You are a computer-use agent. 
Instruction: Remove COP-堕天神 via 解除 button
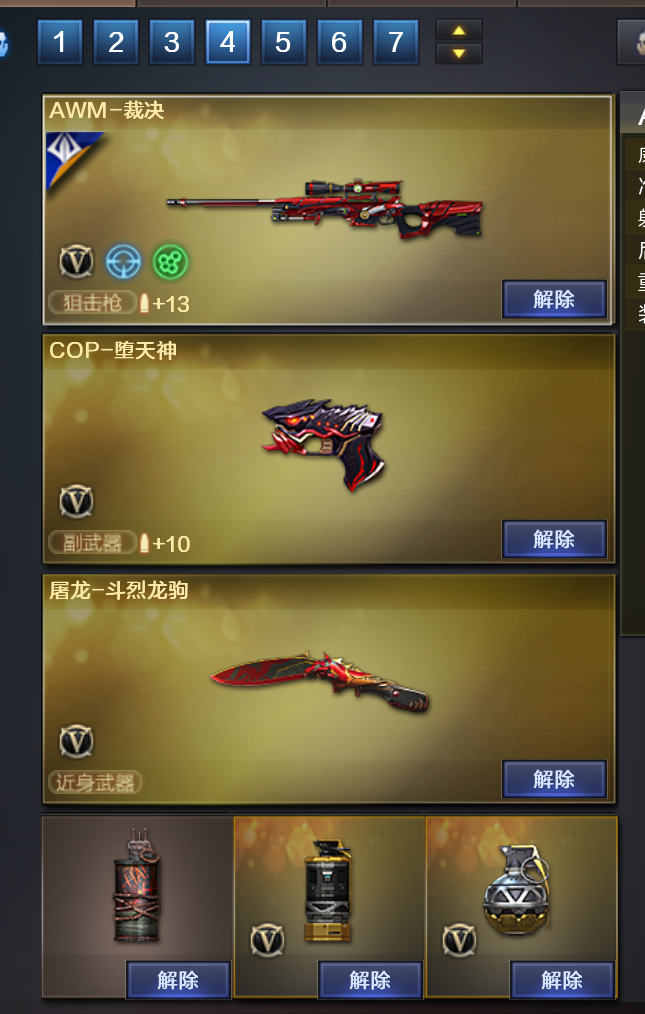(554, 539)
